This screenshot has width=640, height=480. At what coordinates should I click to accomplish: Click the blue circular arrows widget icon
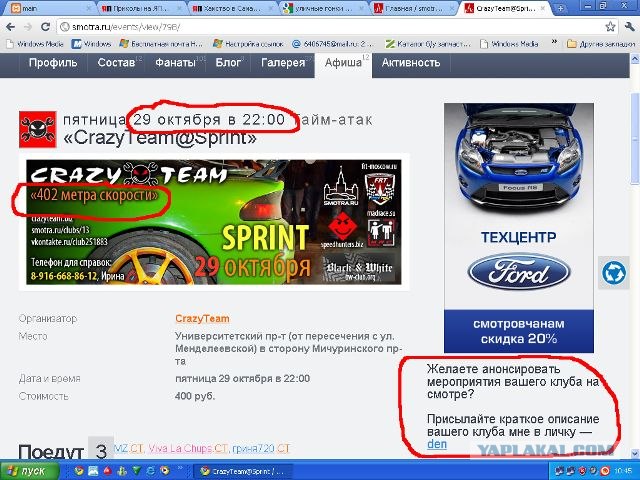coord(613,273)
